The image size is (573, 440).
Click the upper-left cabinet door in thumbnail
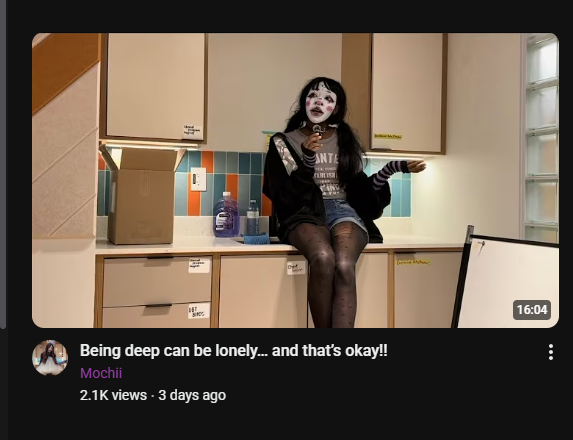154,88
